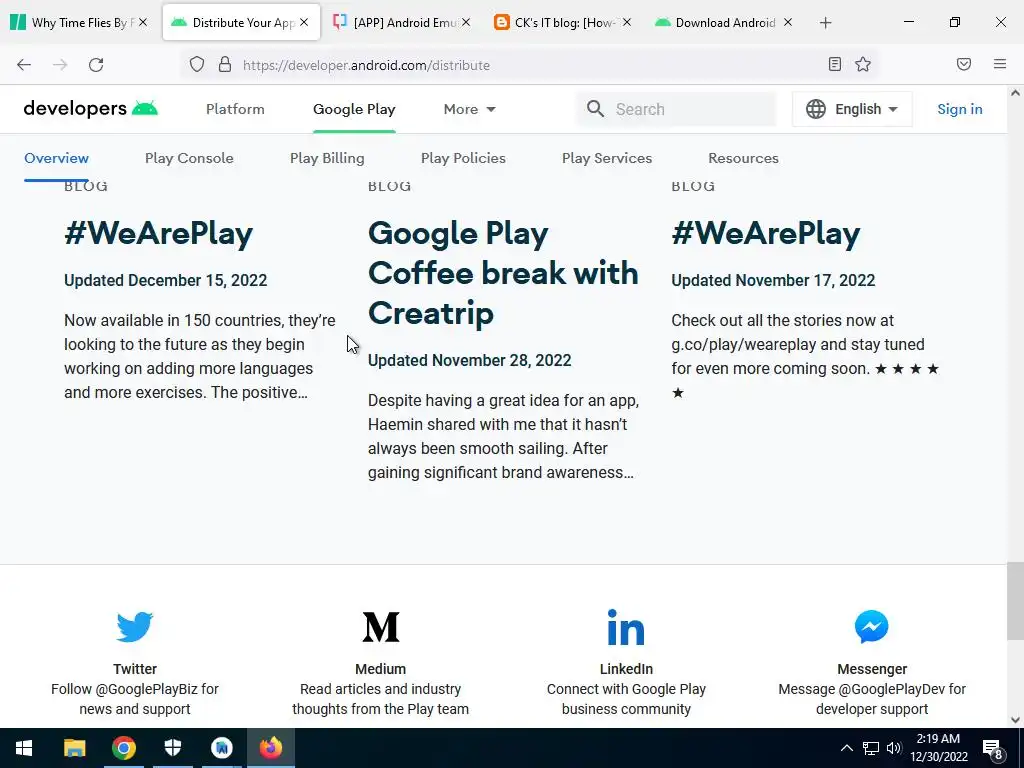The height and width of the screenshot is (768, 1024).
Task: Click the browser forward arrow
Action: pos(60,65)
